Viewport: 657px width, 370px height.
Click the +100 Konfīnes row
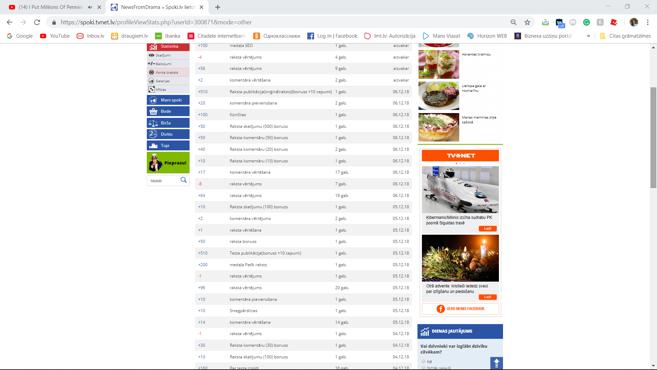[303, 115]
